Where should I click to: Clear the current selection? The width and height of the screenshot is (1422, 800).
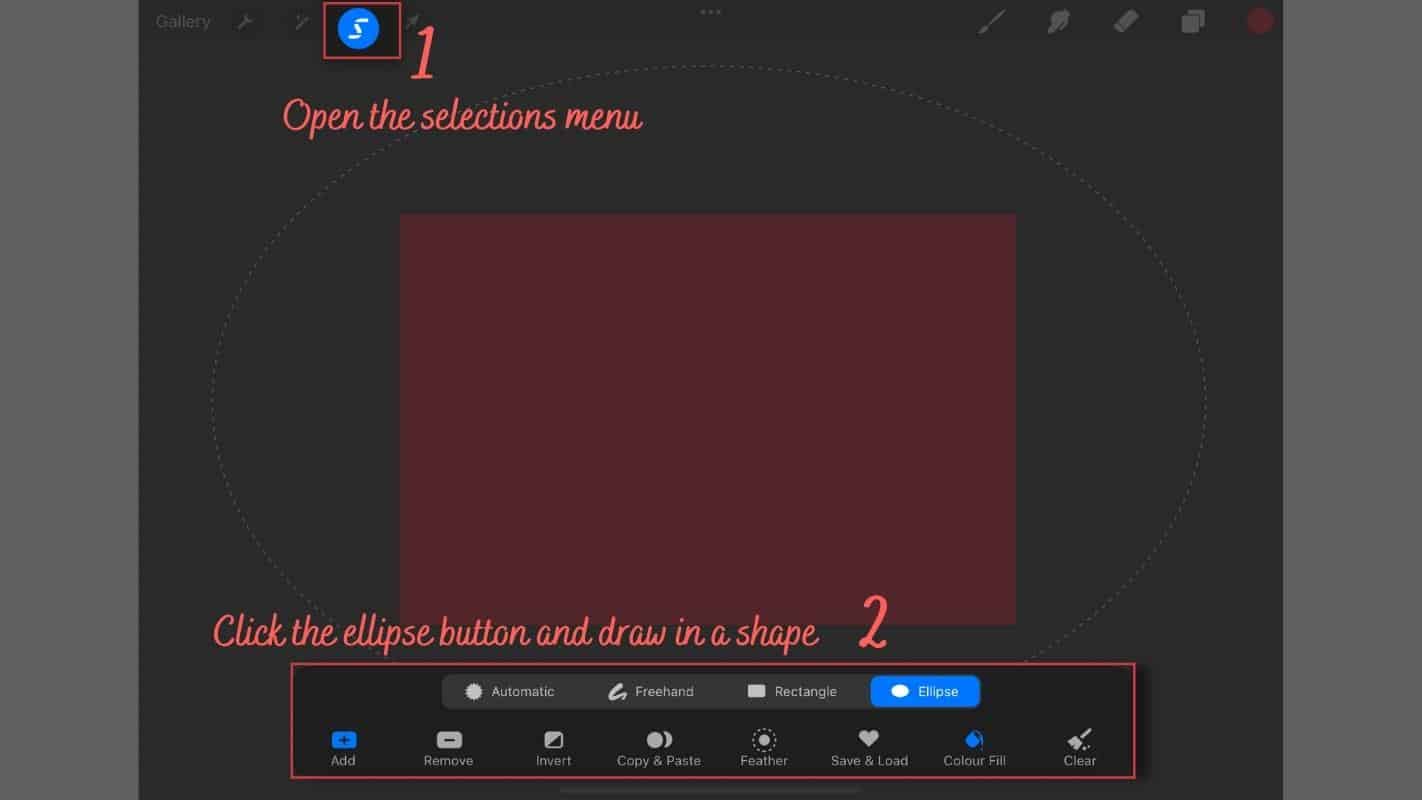click(x=1080, y=749)
